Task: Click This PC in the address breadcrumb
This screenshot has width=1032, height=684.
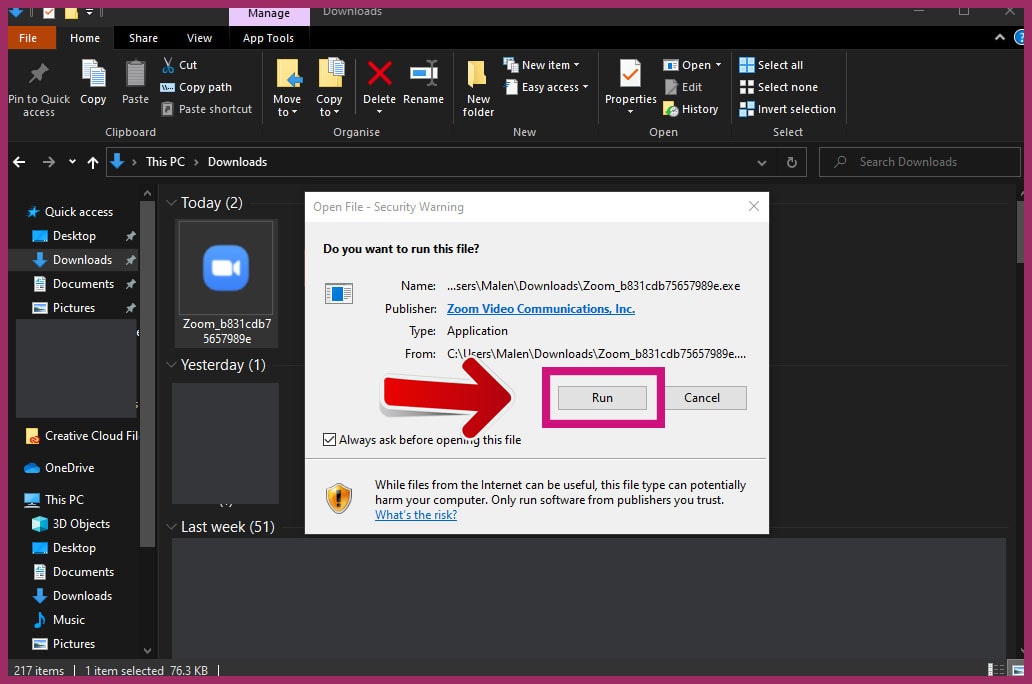Action: (165, 162)
